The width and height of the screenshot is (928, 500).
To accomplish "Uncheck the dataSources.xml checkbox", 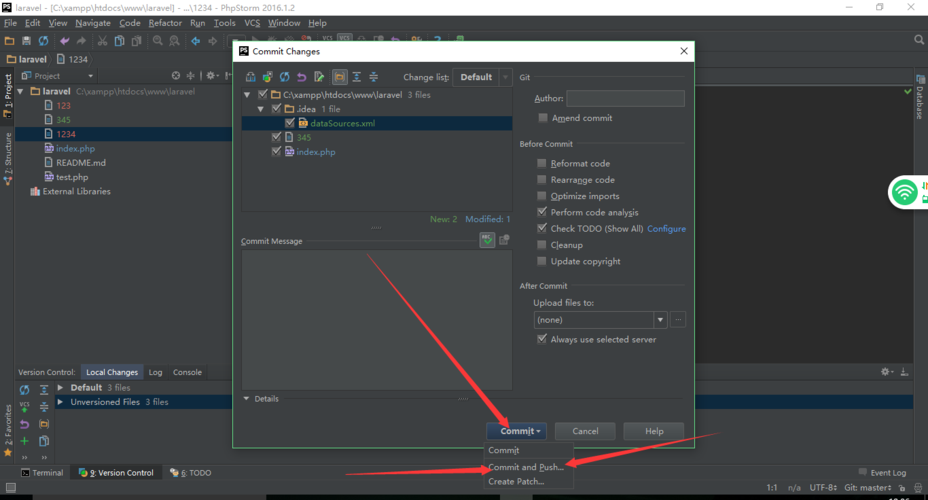I will pos(289,123).
